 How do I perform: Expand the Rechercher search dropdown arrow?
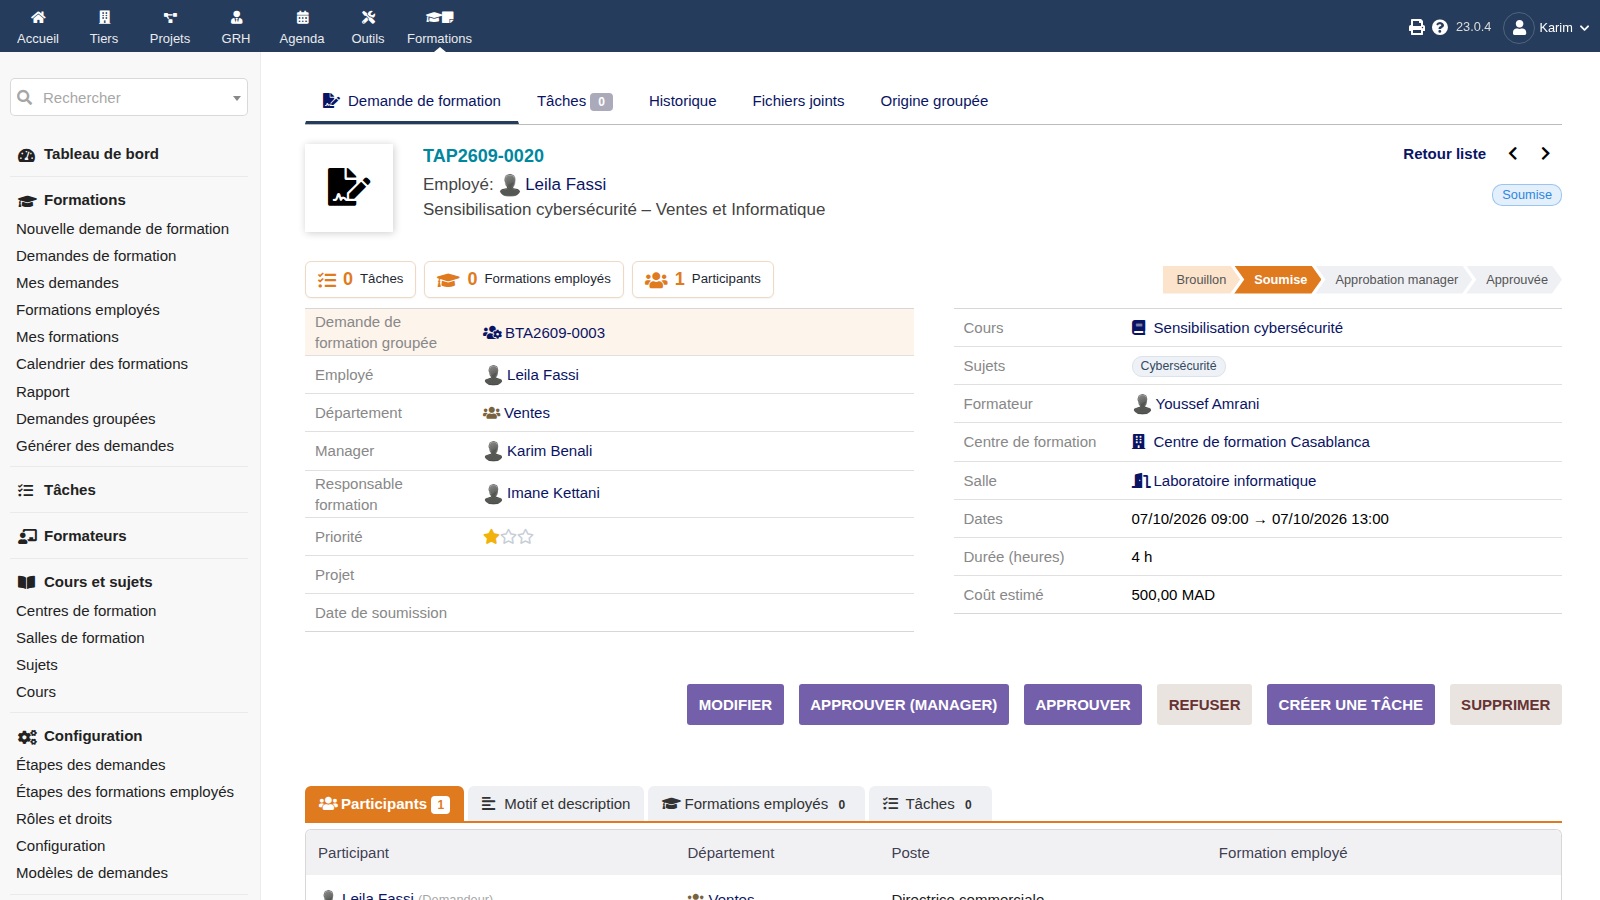237,98
